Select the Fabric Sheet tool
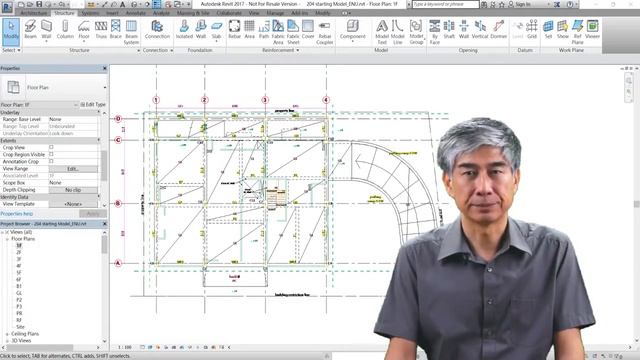 293,32
